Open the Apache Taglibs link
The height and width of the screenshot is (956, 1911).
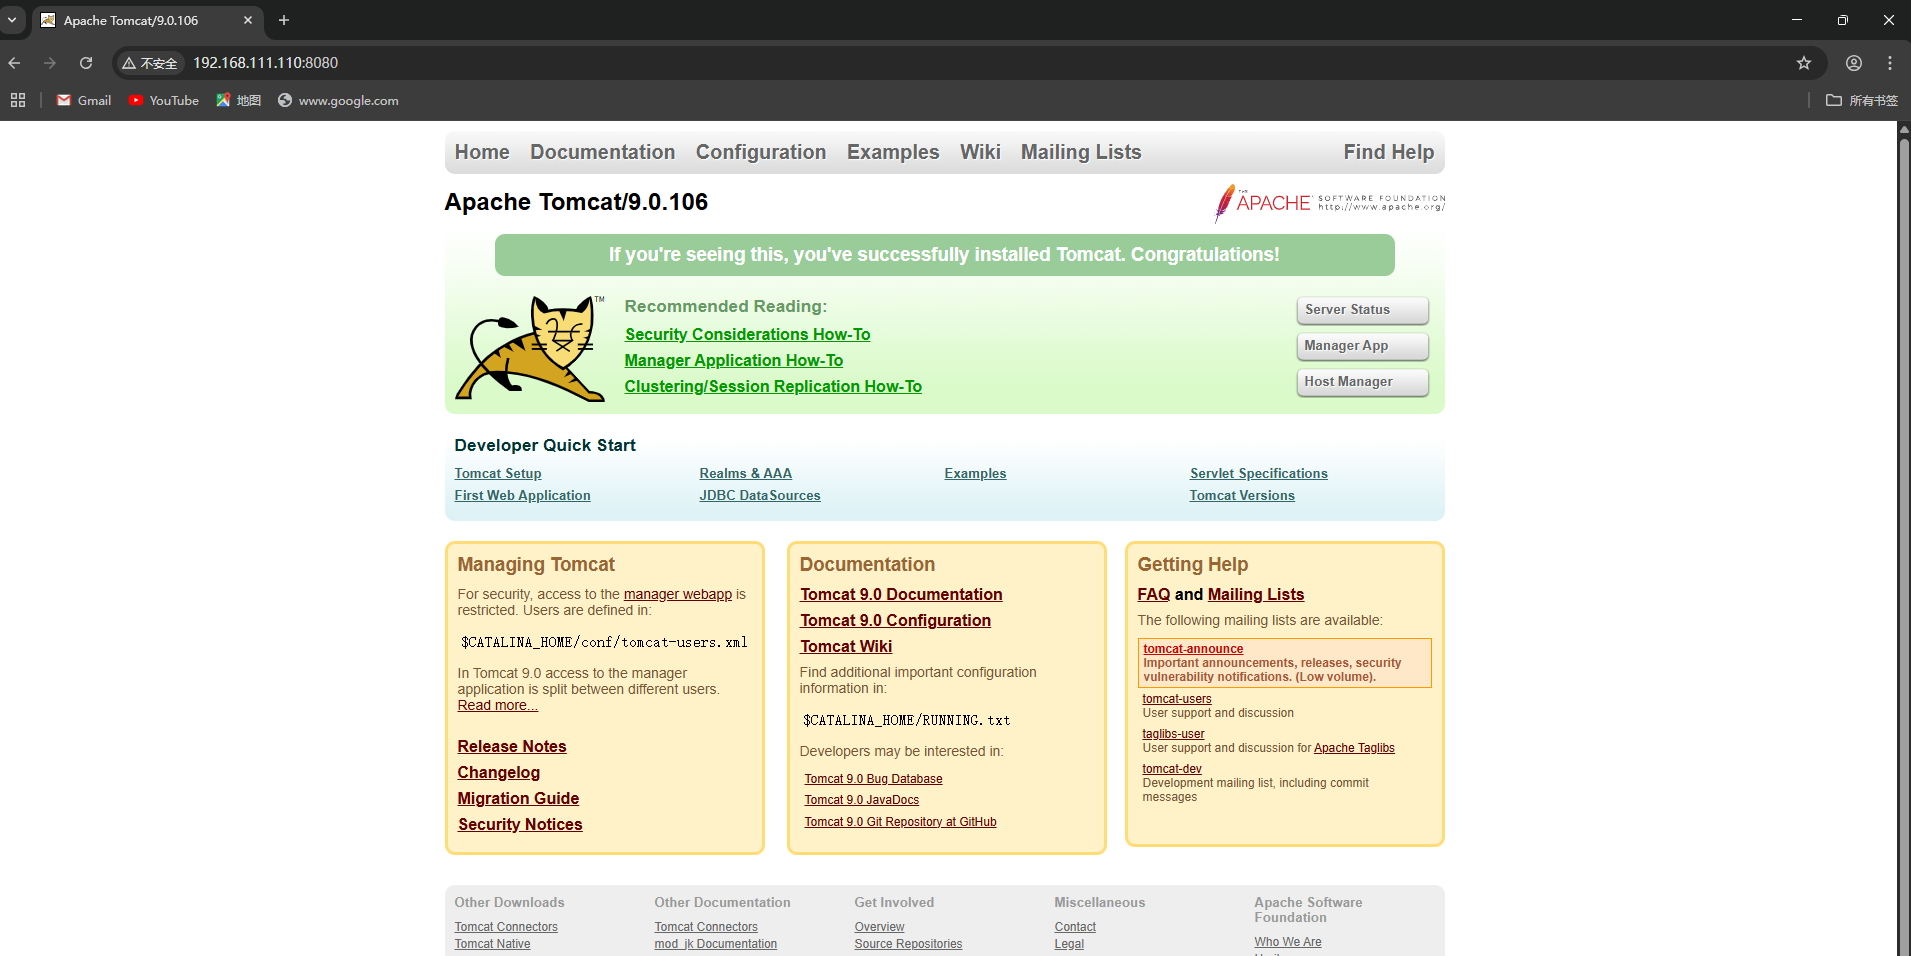1354,748
